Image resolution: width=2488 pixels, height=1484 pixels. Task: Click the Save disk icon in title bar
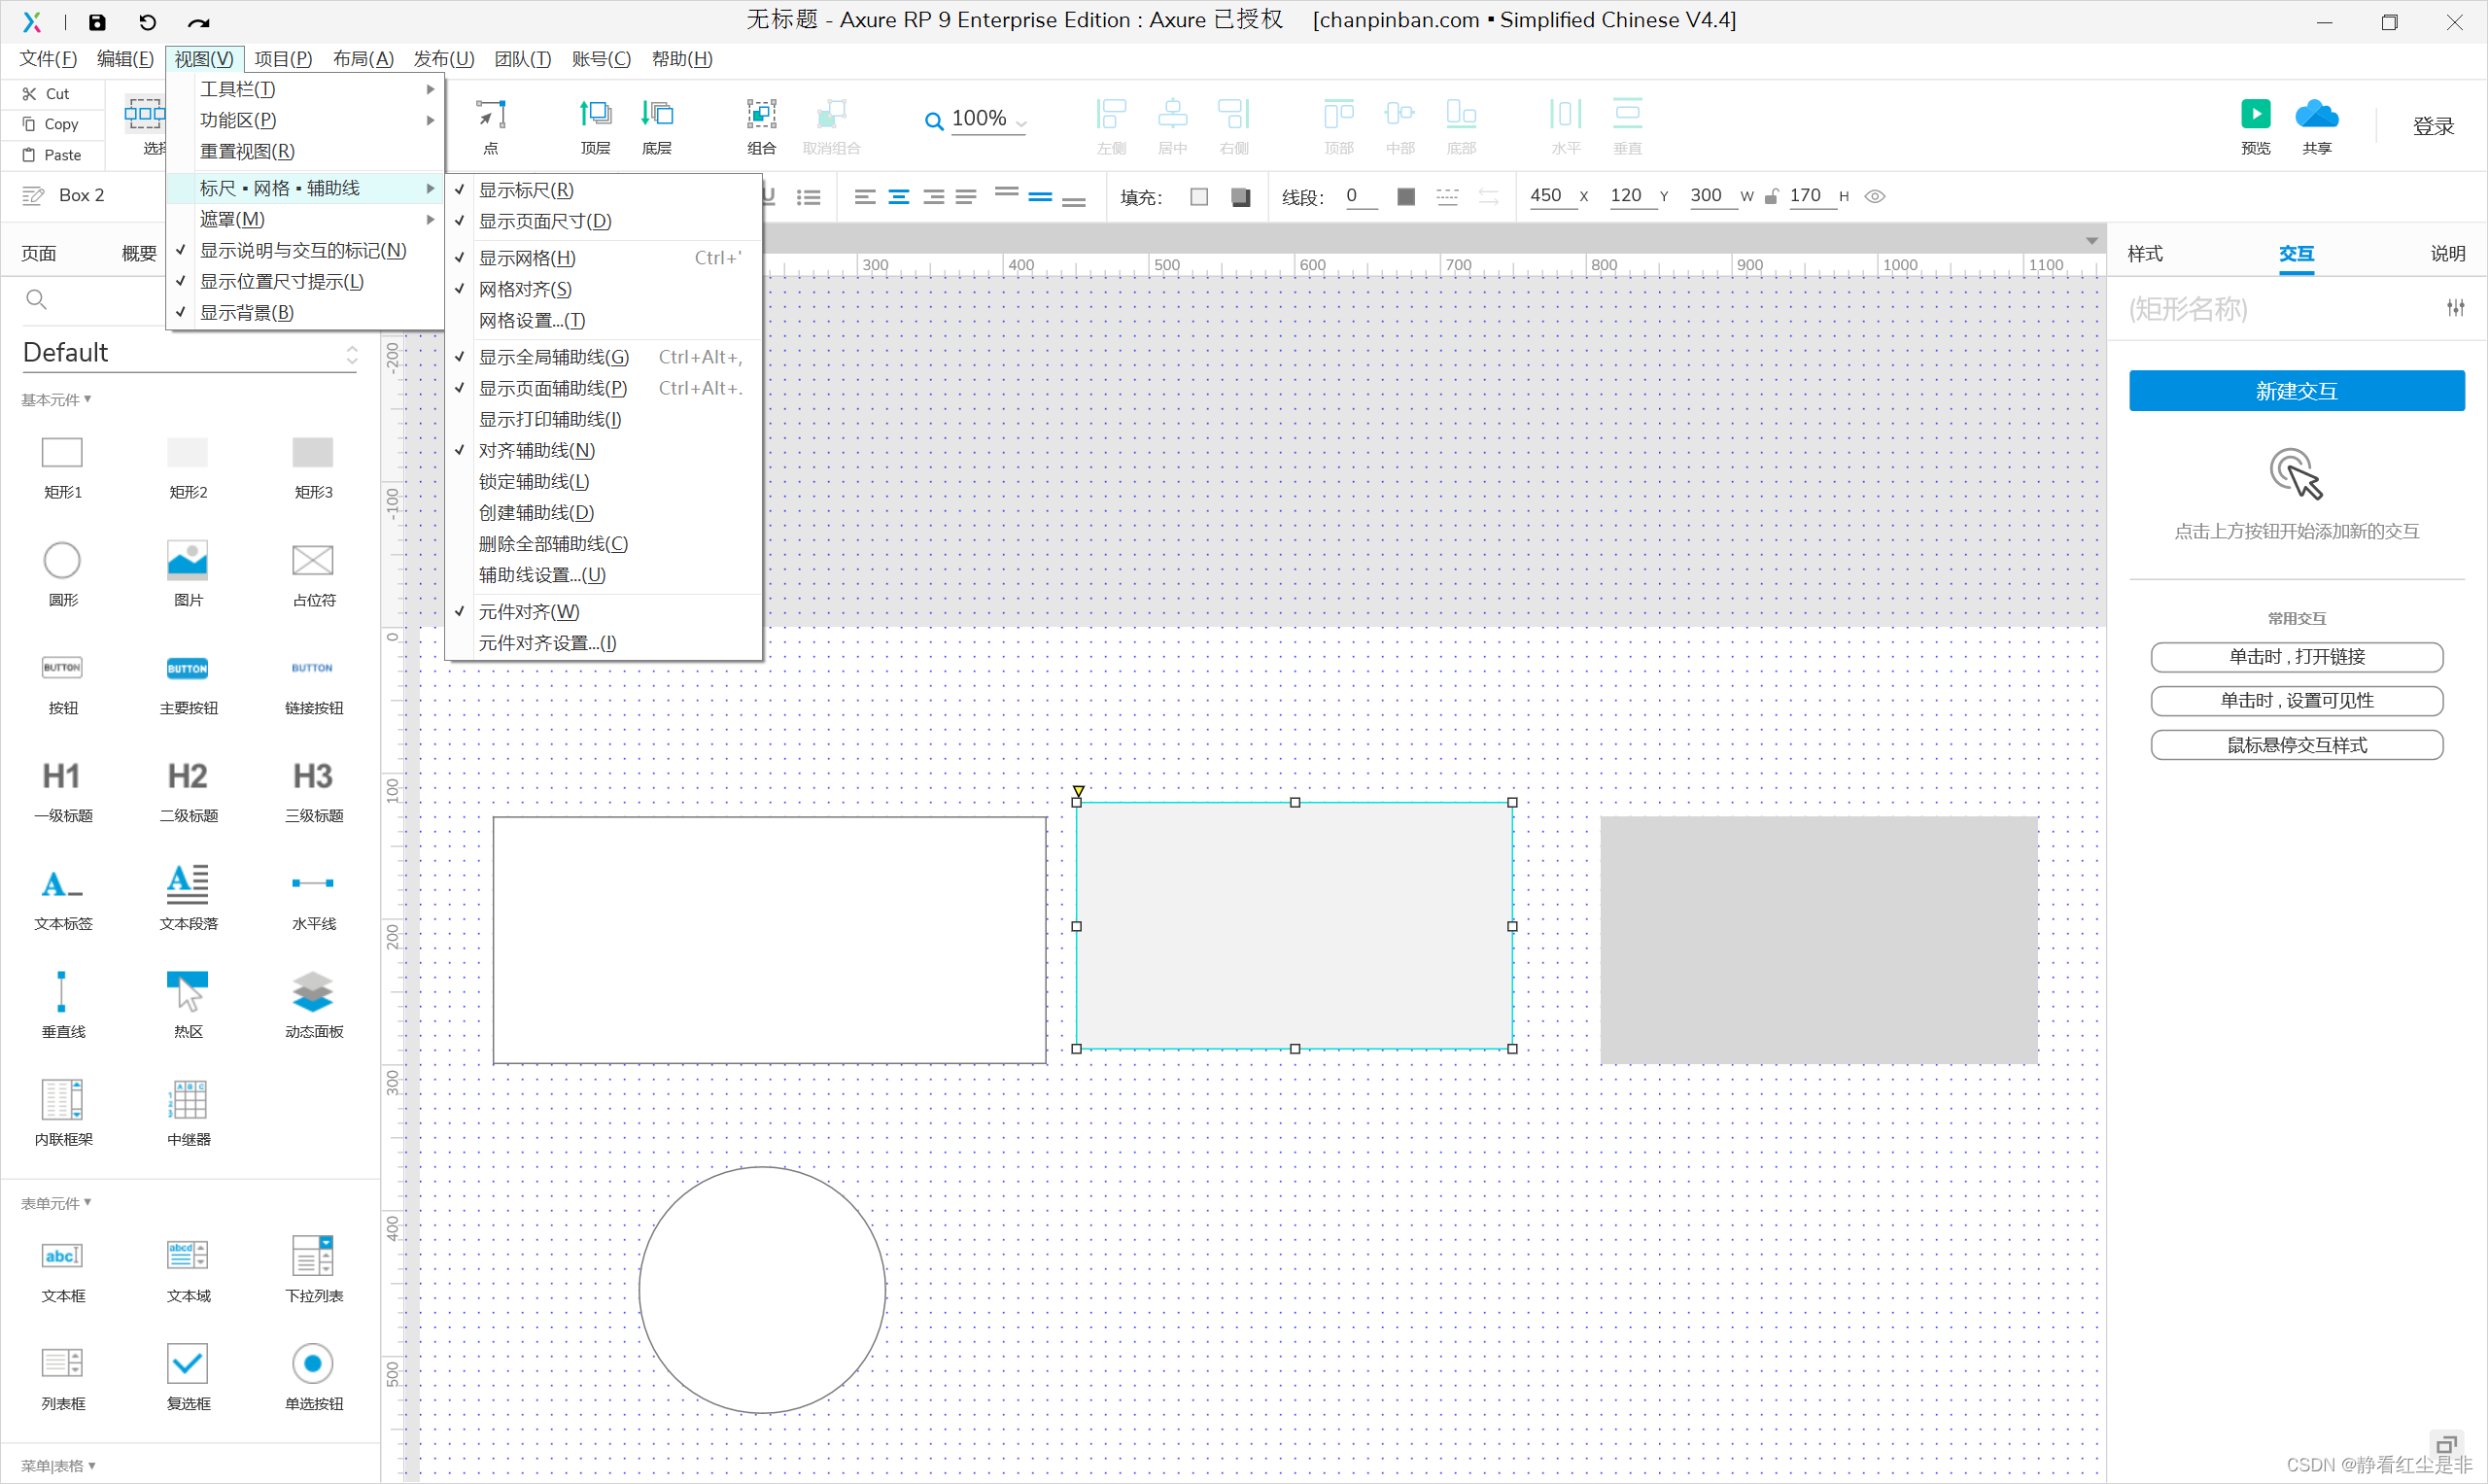(97, 22)
